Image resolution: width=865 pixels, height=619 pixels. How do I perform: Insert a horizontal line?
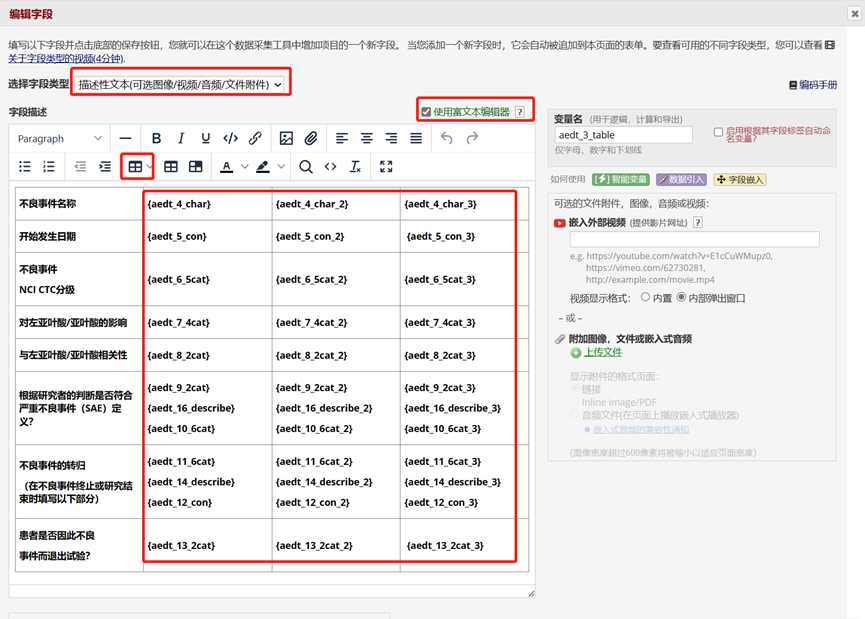125,138
